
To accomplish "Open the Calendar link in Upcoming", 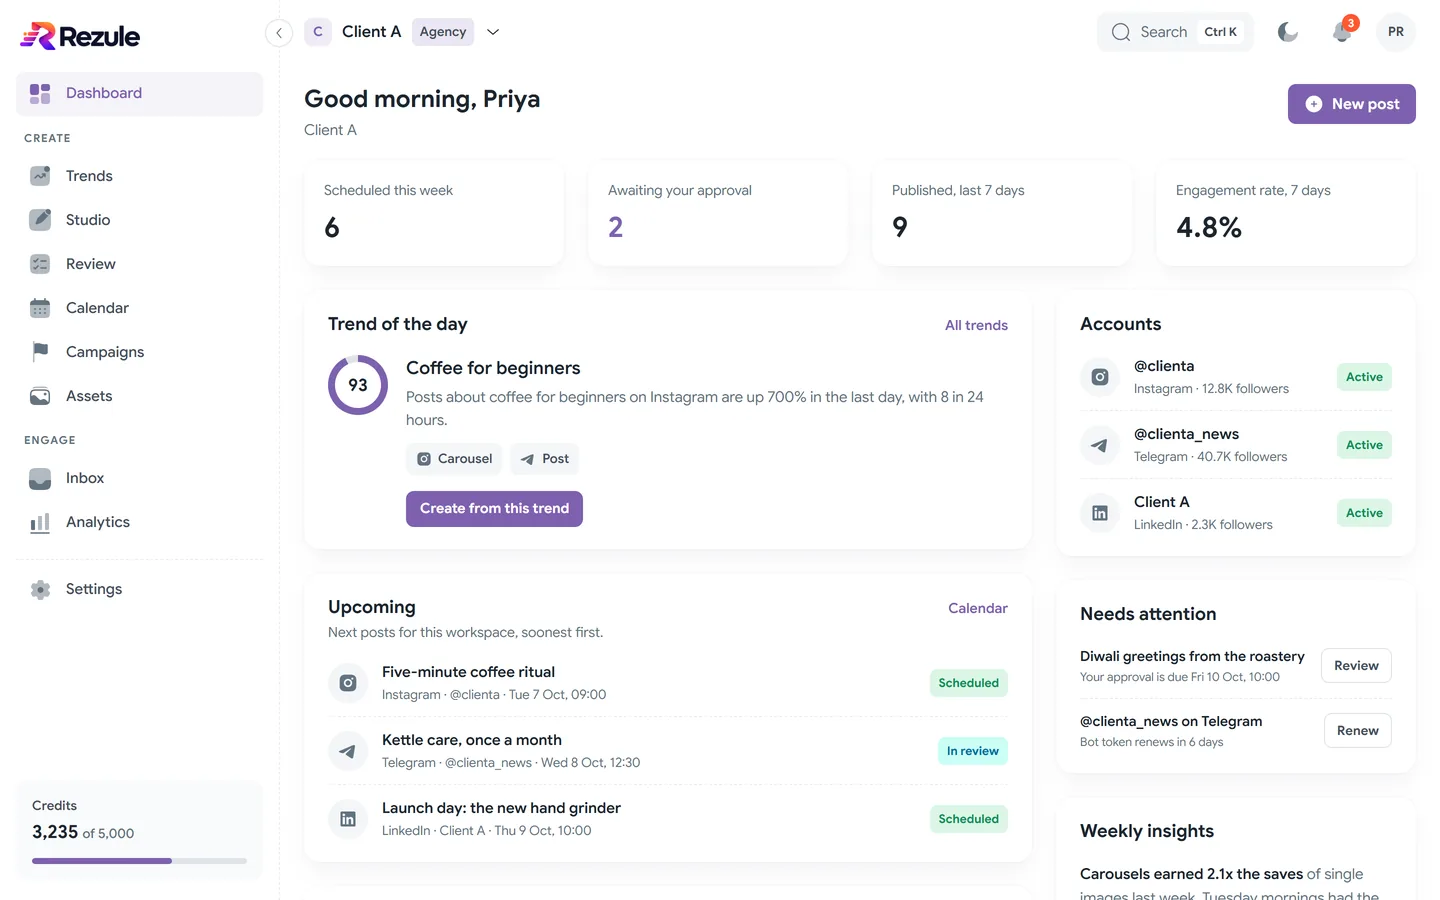I will tap(978, 608).
